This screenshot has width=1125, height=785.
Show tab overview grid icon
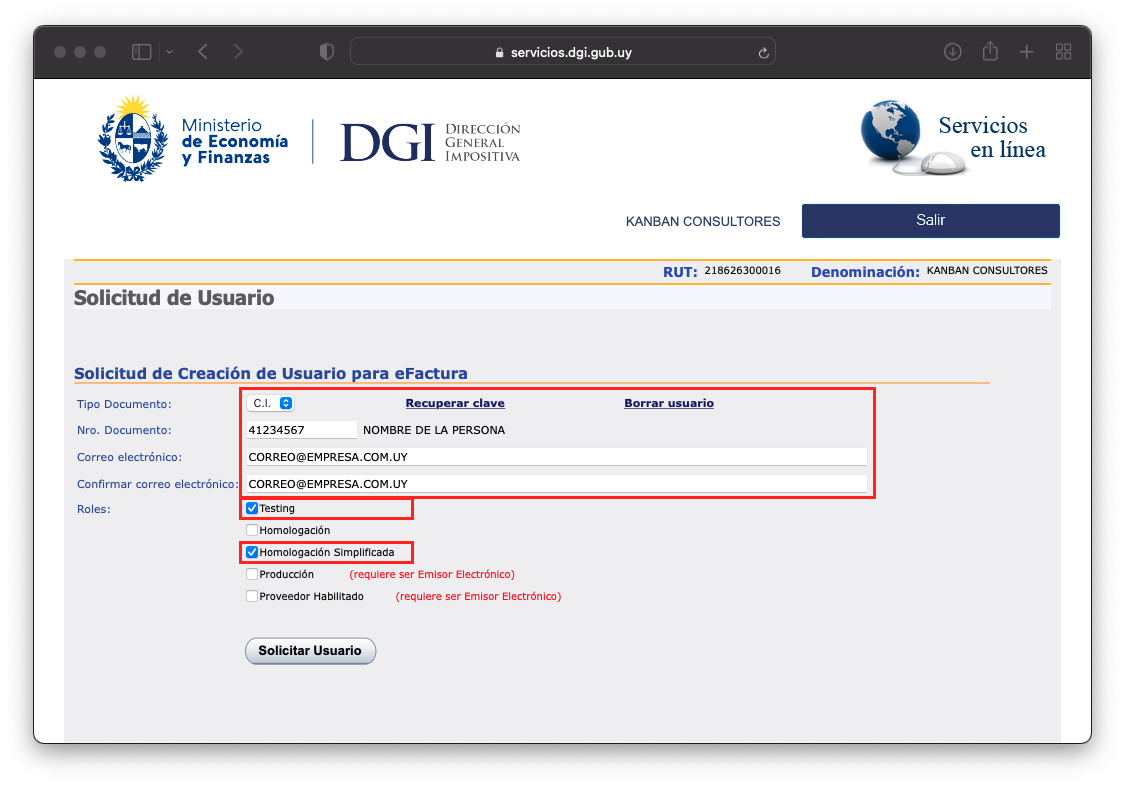pyautogui.click(x=1063, y=51)
